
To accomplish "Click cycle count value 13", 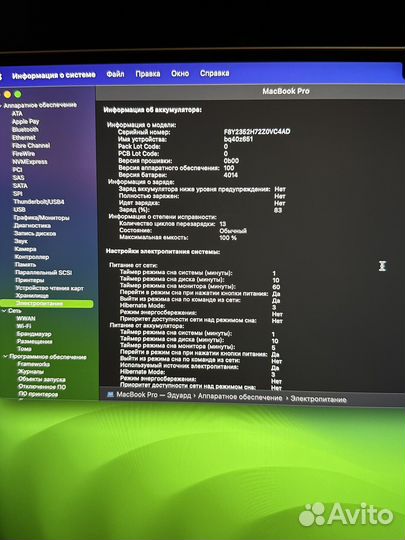I will coord(223,224).
